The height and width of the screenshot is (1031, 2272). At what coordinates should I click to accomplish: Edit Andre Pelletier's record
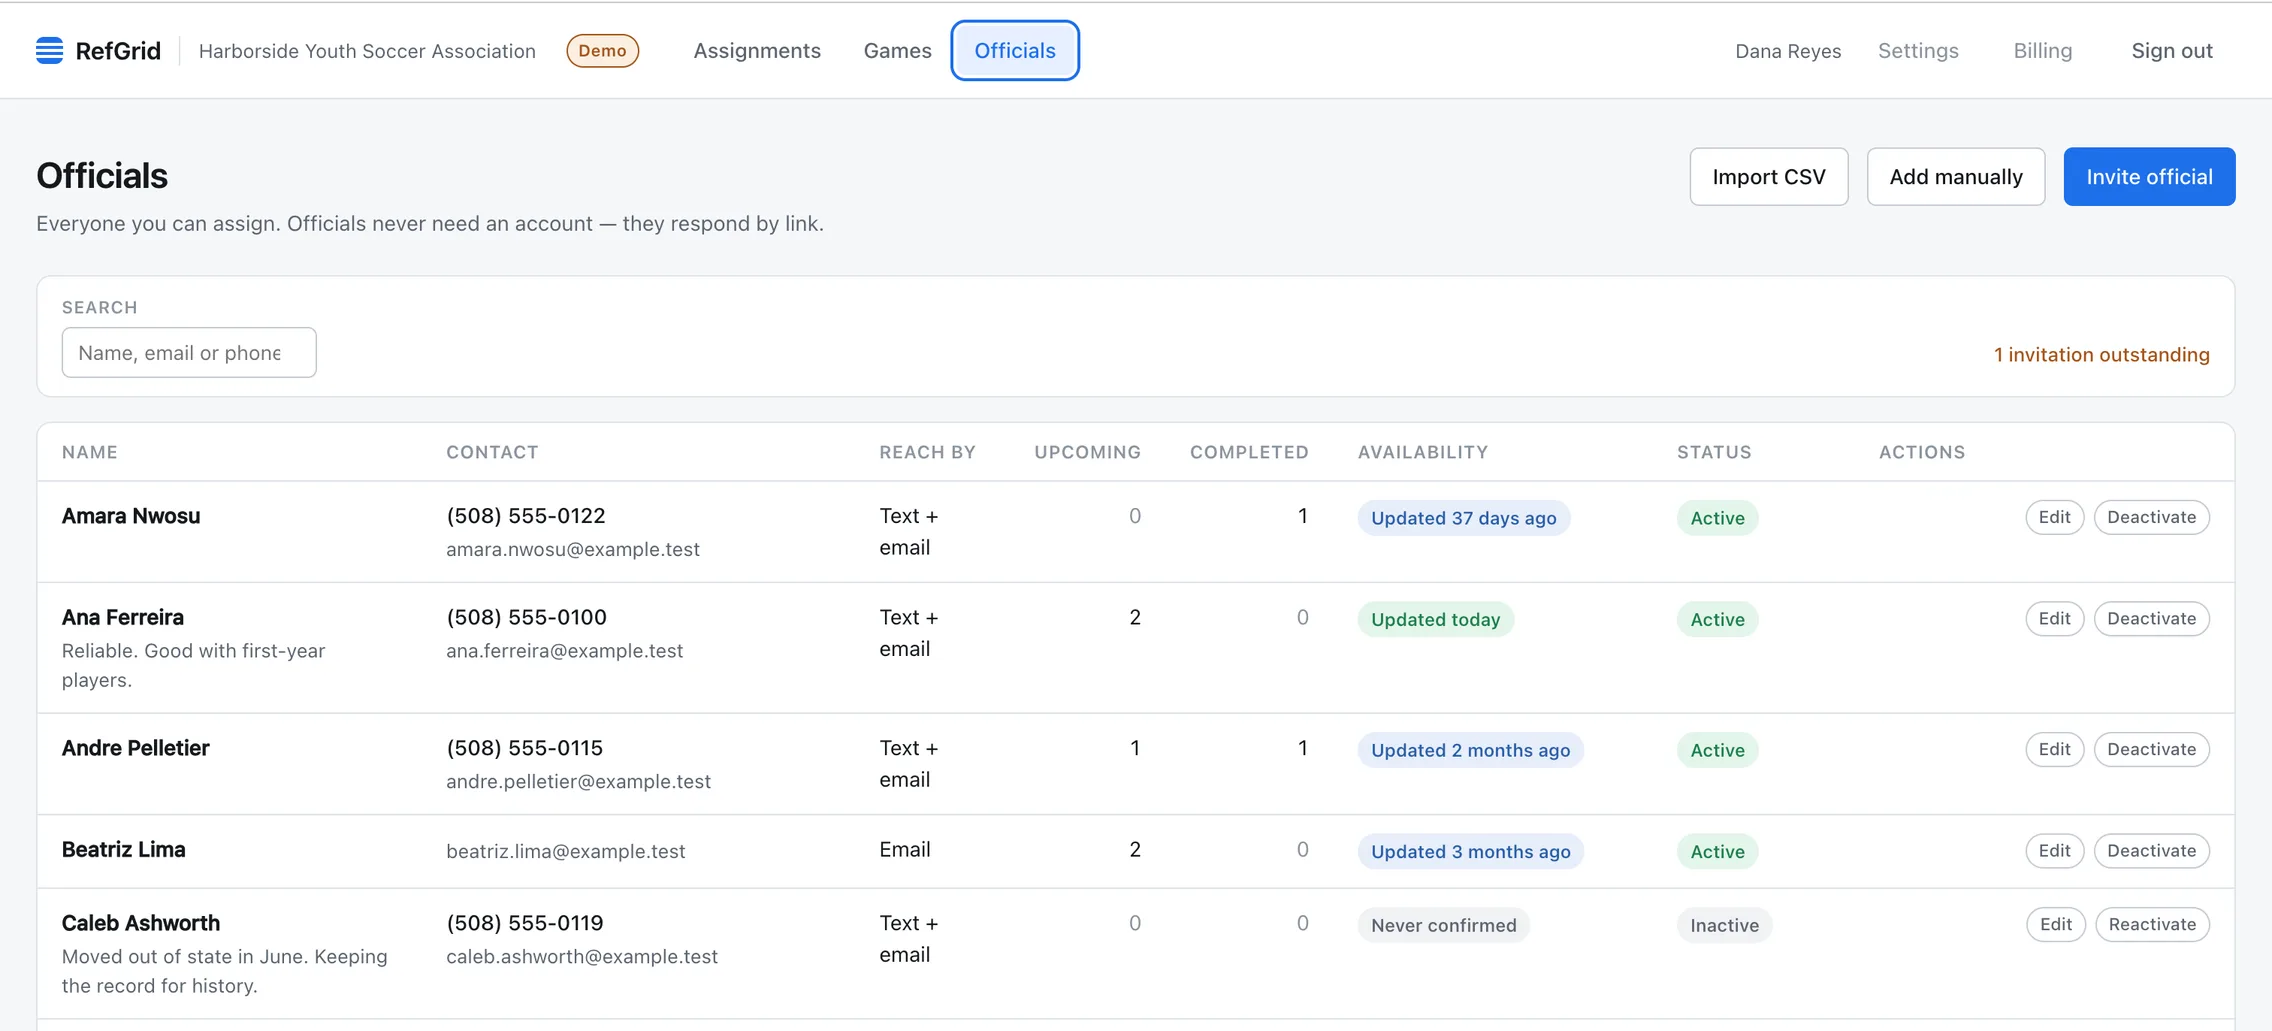[x=2054, y=749]
